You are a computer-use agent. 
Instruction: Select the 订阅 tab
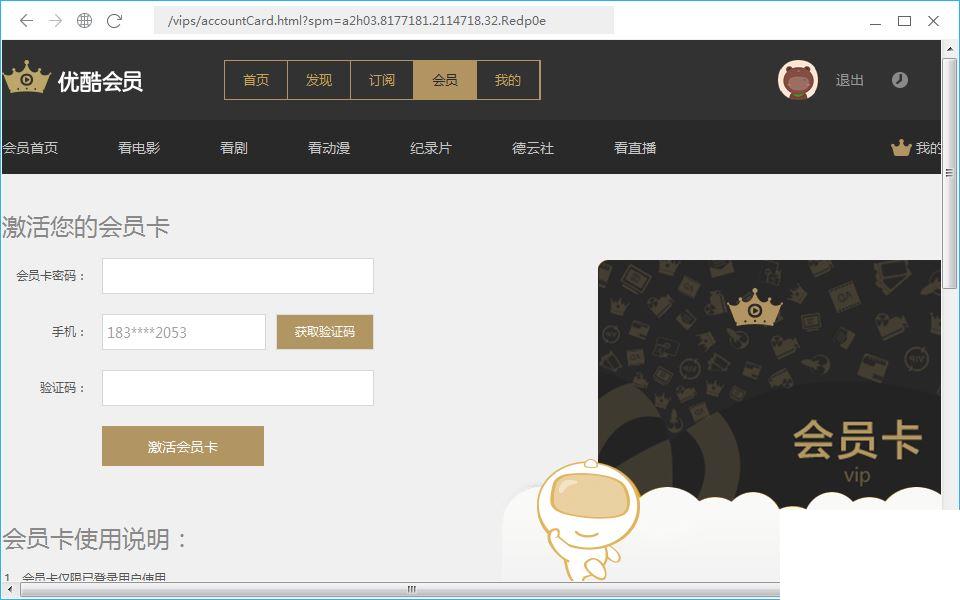pos(382,80)
